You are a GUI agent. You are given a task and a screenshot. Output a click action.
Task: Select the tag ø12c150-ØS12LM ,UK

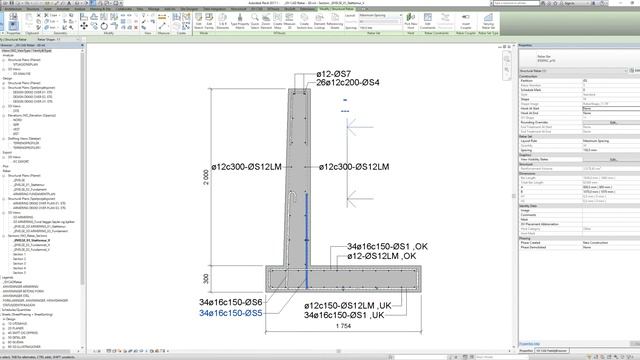348,306
